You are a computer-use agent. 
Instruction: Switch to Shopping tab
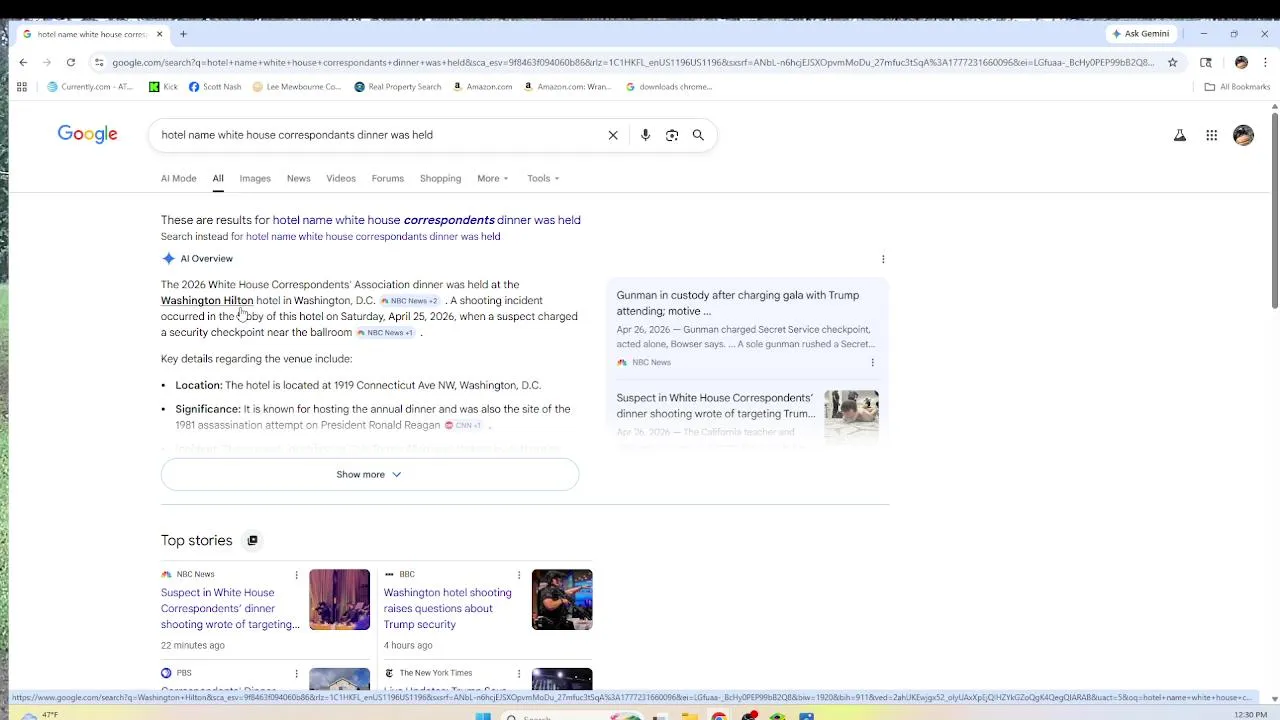click(x=440, y=179)
